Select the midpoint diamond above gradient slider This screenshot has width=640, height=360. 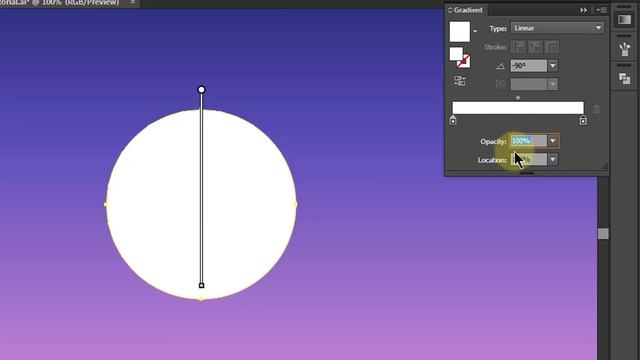point(518,98)
